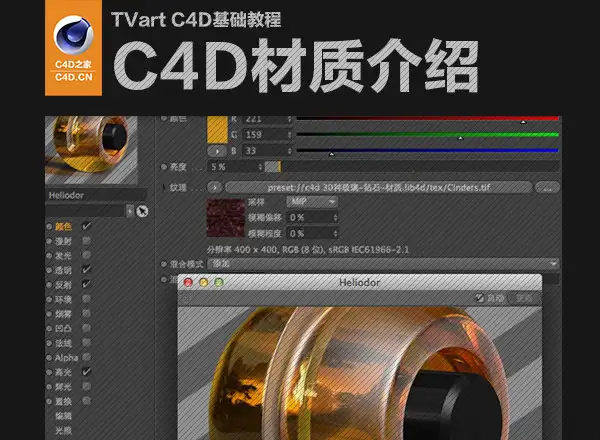Enable the 辉光 channel checkbox

coord(86,386)
